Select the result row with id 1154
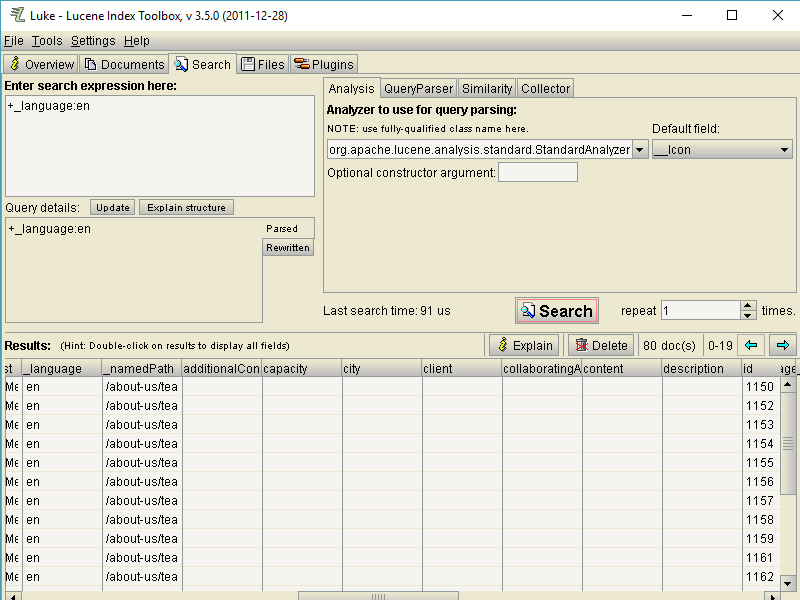Viewport: 800px width, 600px height. tap(392, 444)
